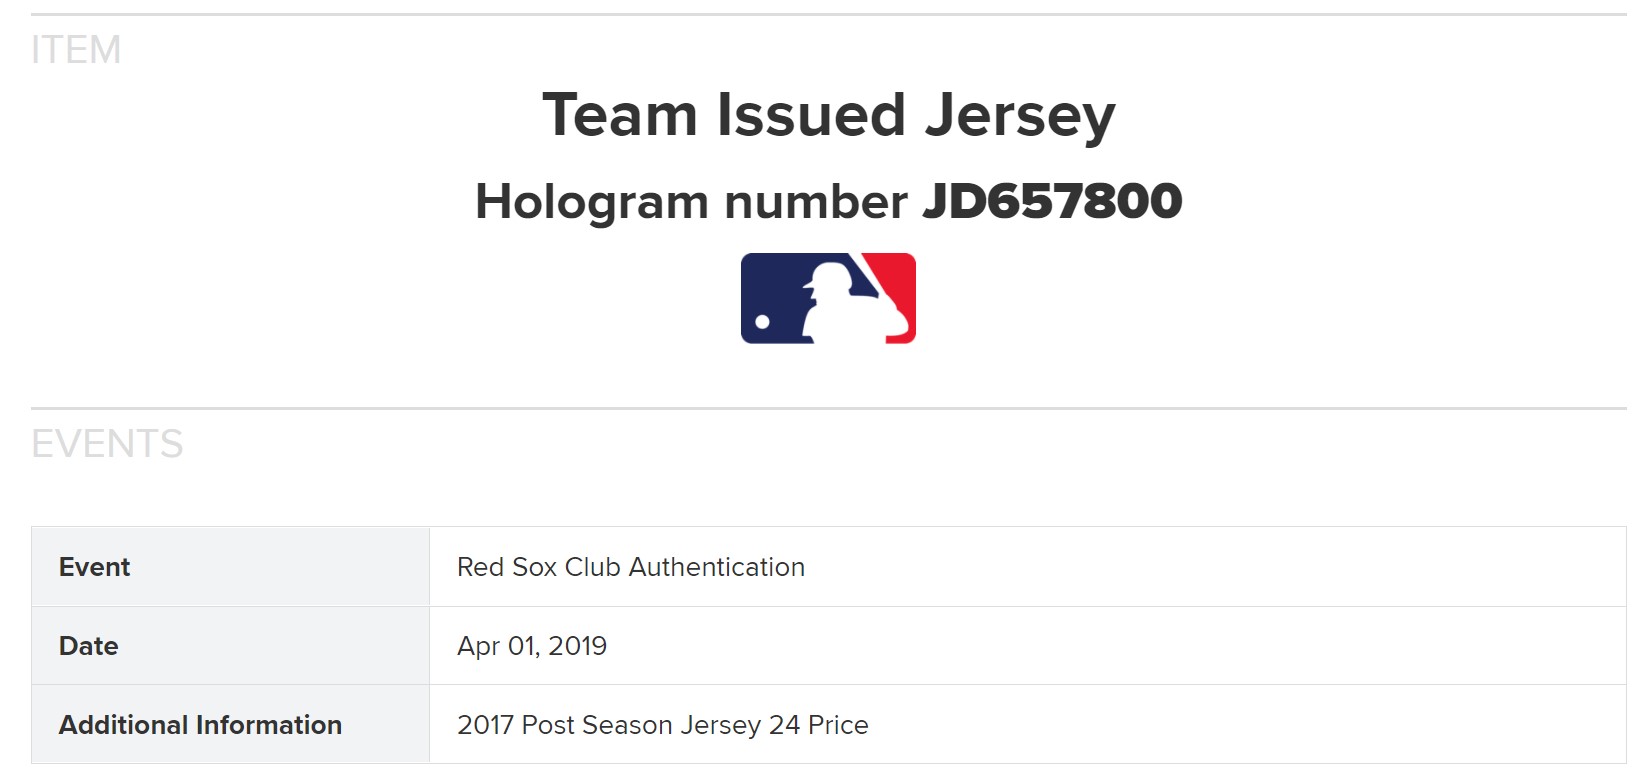The width and height of the screenshot is (1641, 780).
Task: Click the Red Sox Club Authentication value
Action: 630,567
